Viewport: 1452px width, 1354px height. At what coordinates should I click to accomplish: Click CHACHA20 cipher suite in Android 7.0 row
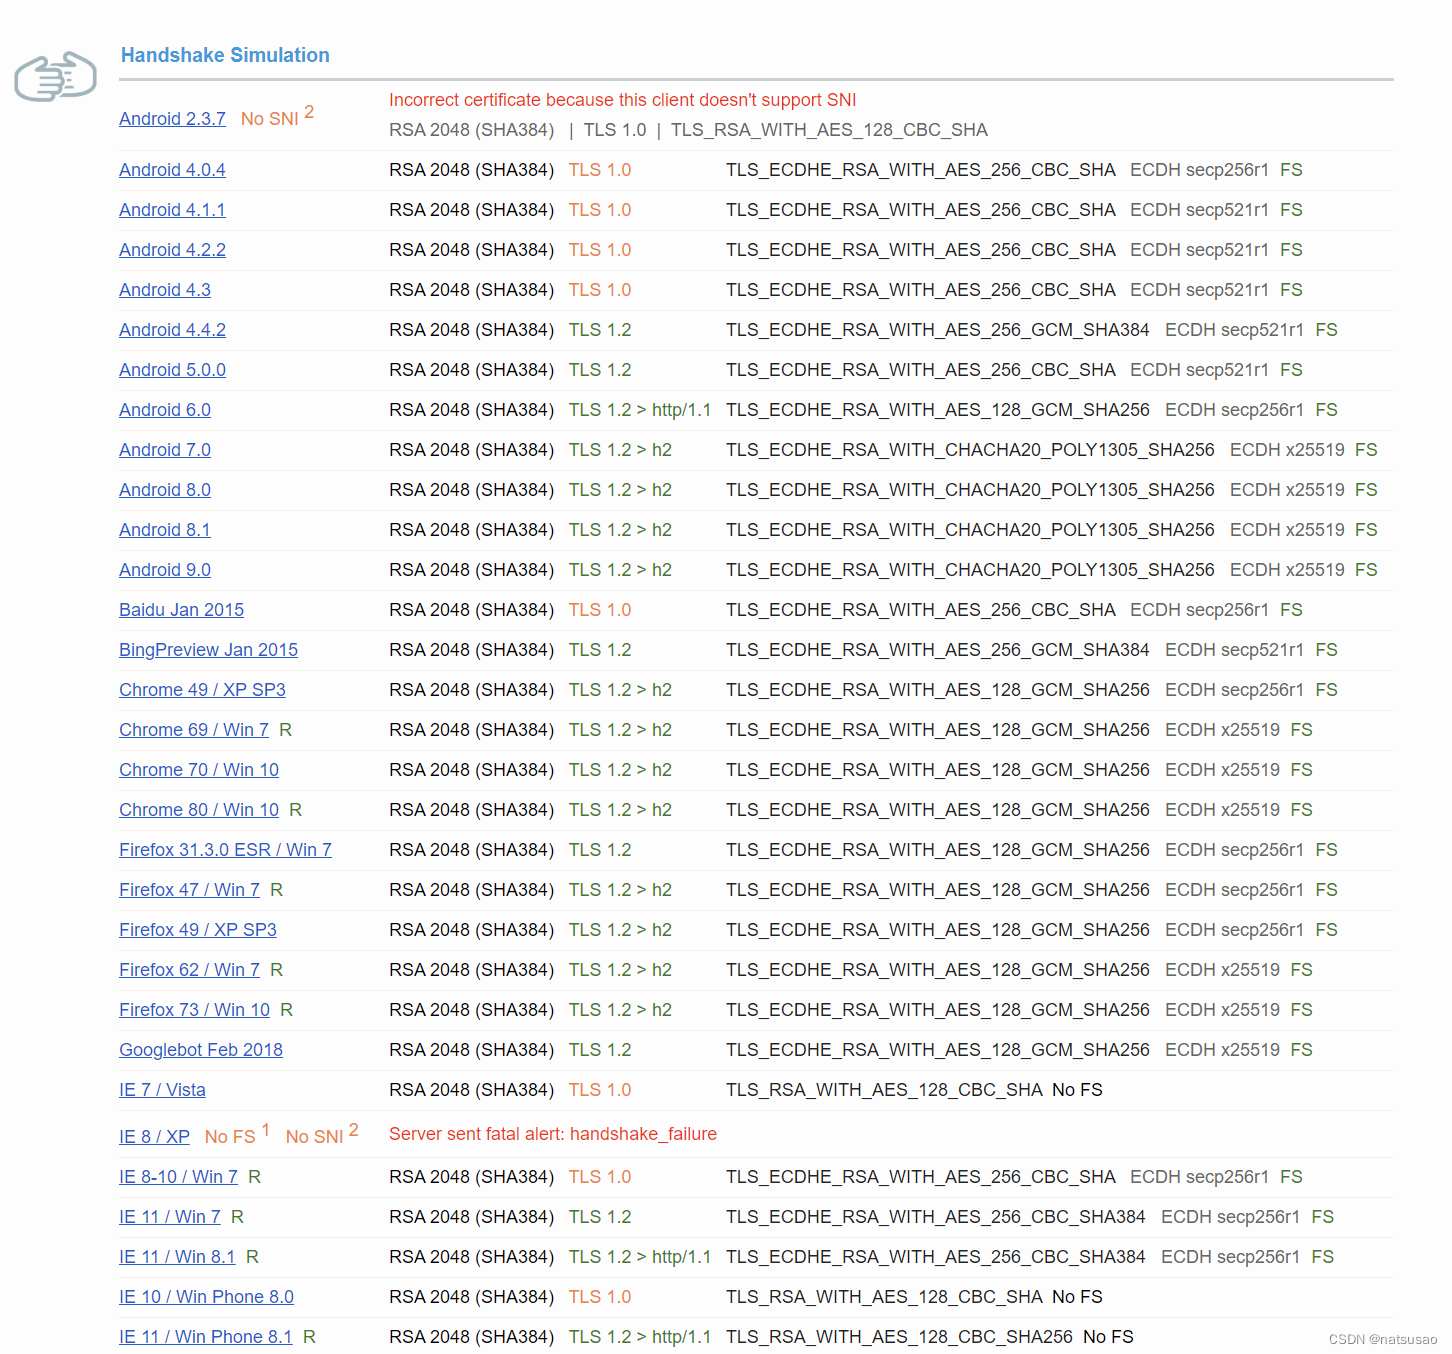pyautogui.click(x=970, y=450)
